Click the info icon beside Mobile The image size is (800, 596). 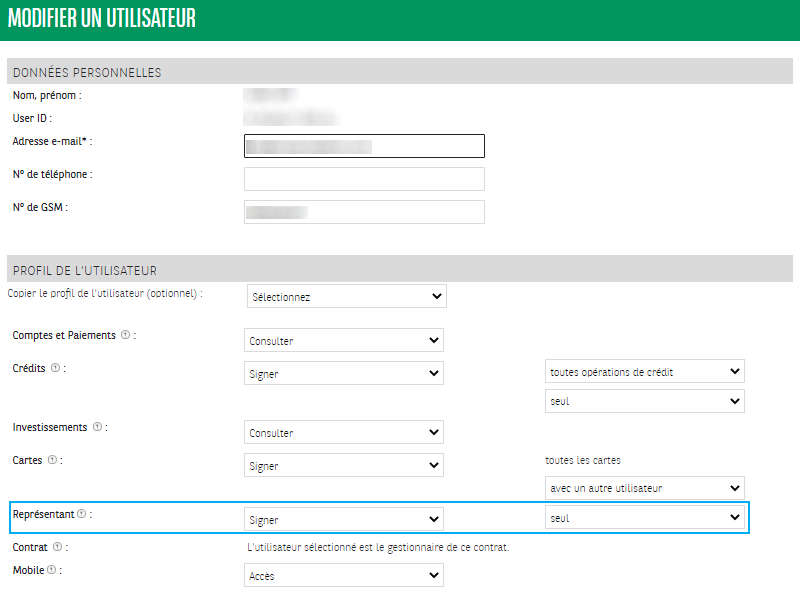[50, 570]
